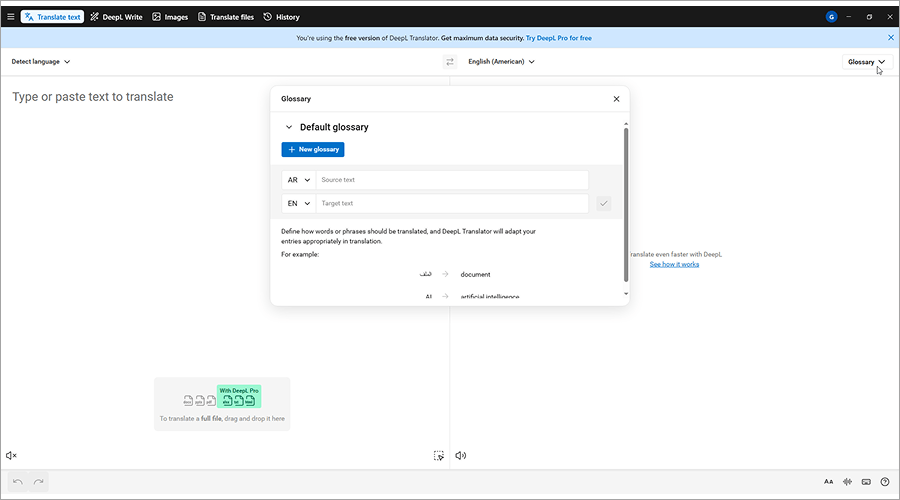Click the Target text field
Viewport: 900px width, 500px height.
click(452, 203)
